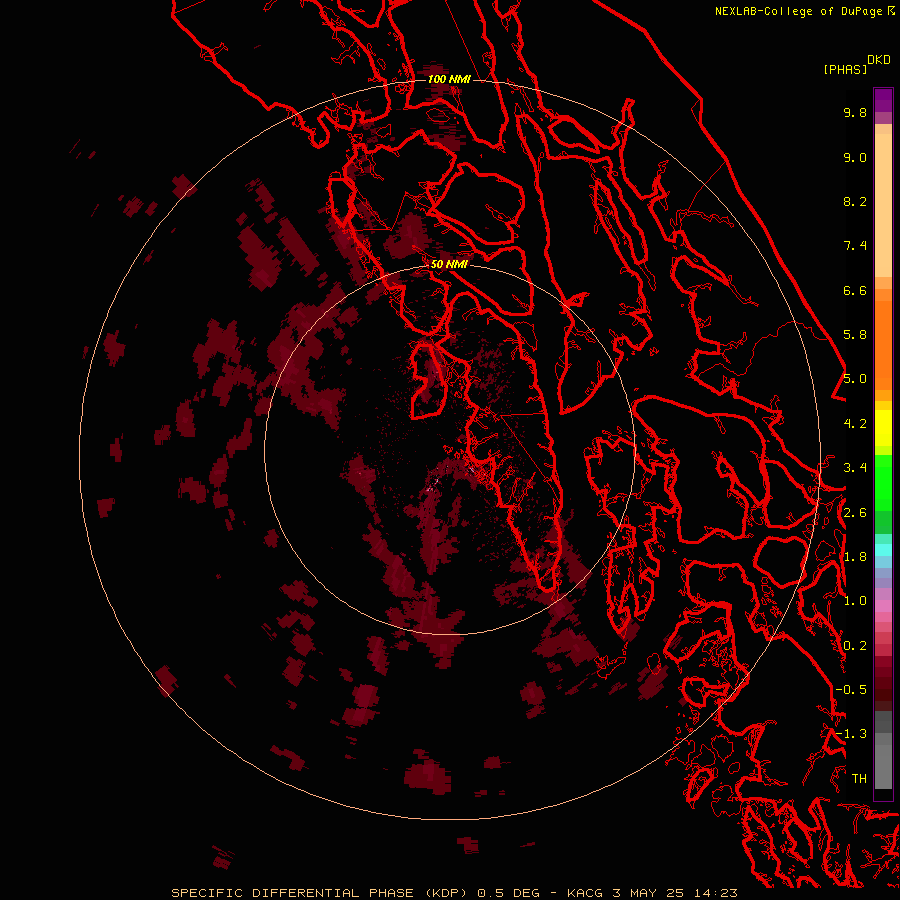The image size is (900, 900).
Task: Click the 14:23 timestamp in the caption
Action: [715, 893]
